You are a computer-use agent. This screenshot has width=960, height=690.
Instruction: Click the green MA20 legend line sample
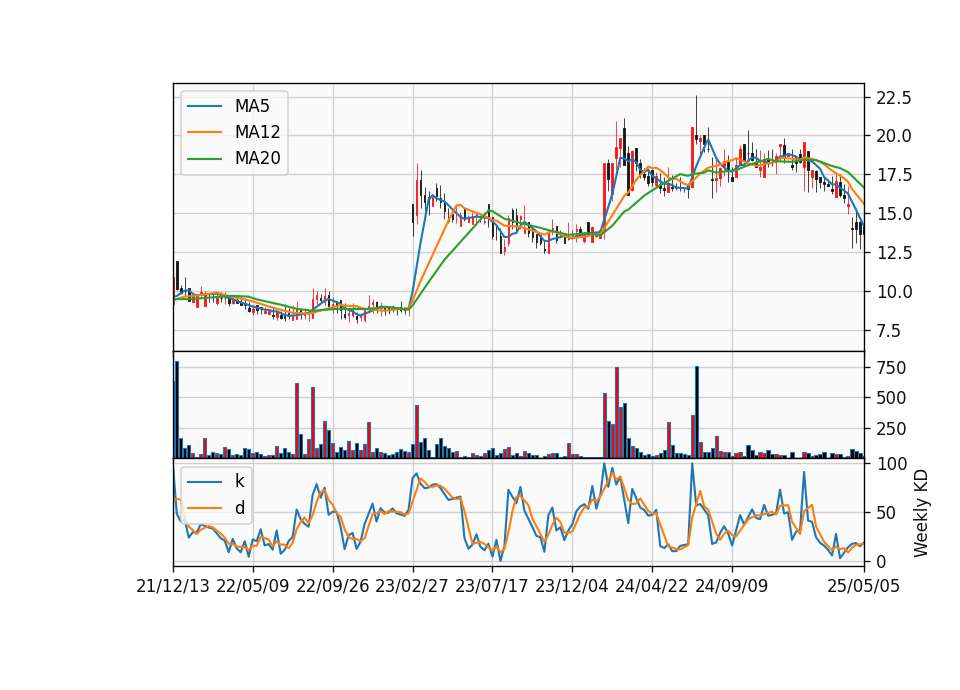tap(204, 159)
